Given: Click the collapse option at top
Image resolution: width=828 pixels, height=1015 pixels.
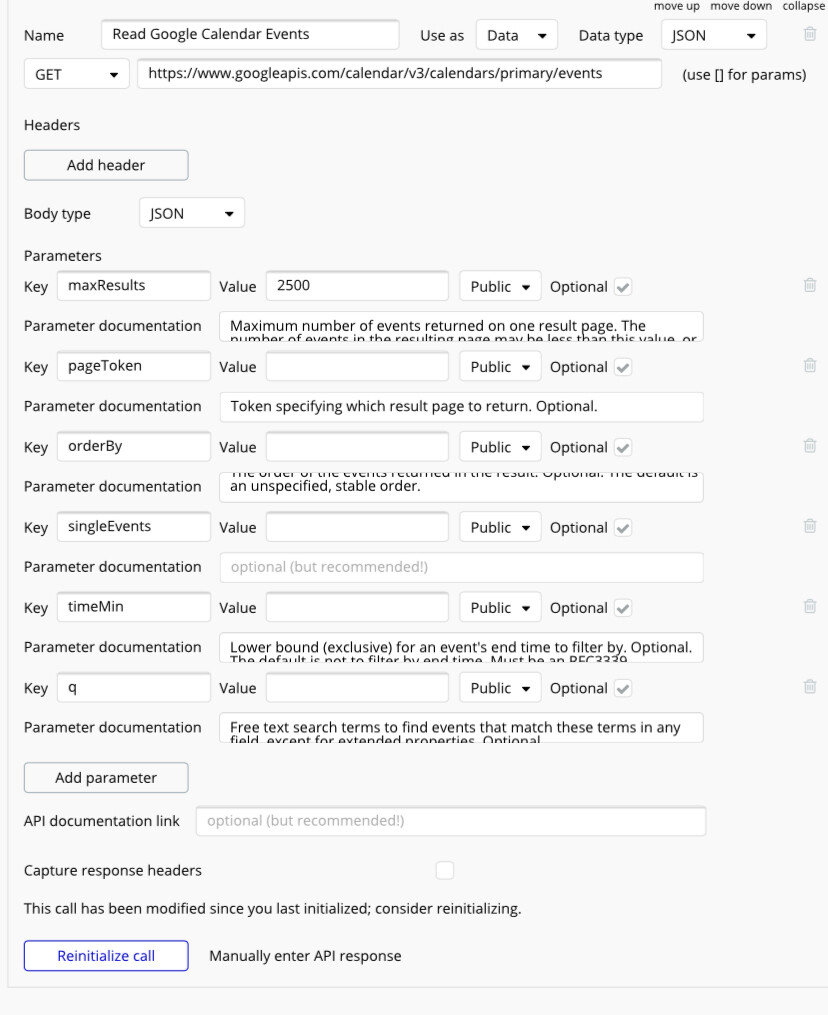Looking at the screenshot, I should pos(803,6).
